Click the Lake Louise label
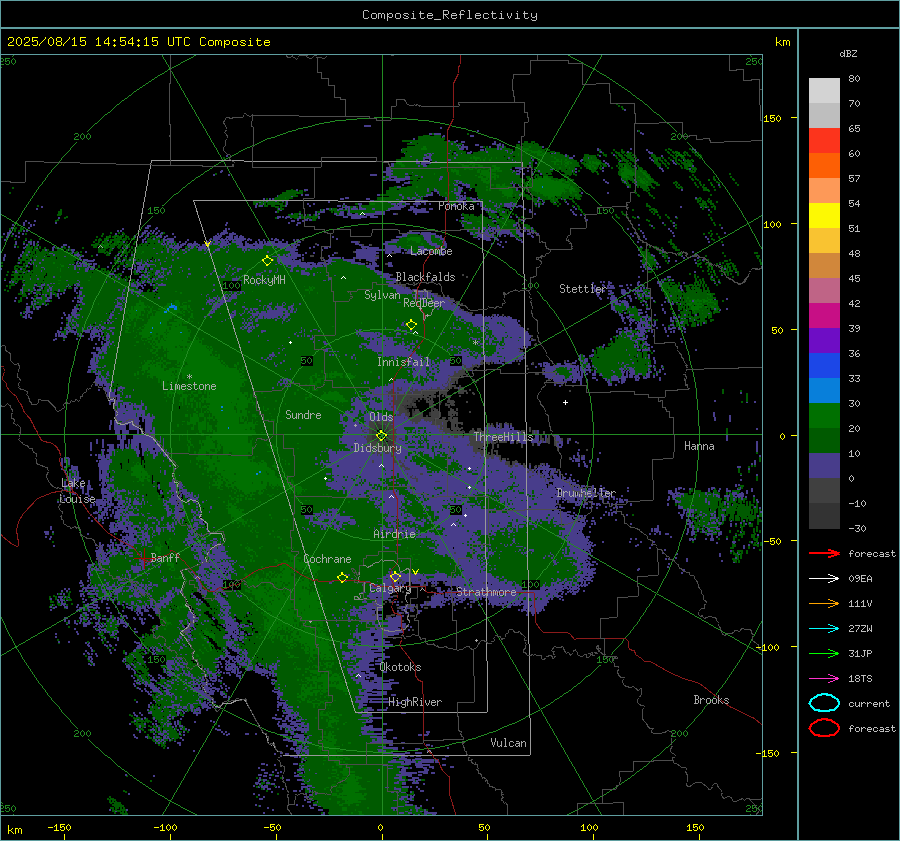Screen dimensions: 900x841 (78, 491)
